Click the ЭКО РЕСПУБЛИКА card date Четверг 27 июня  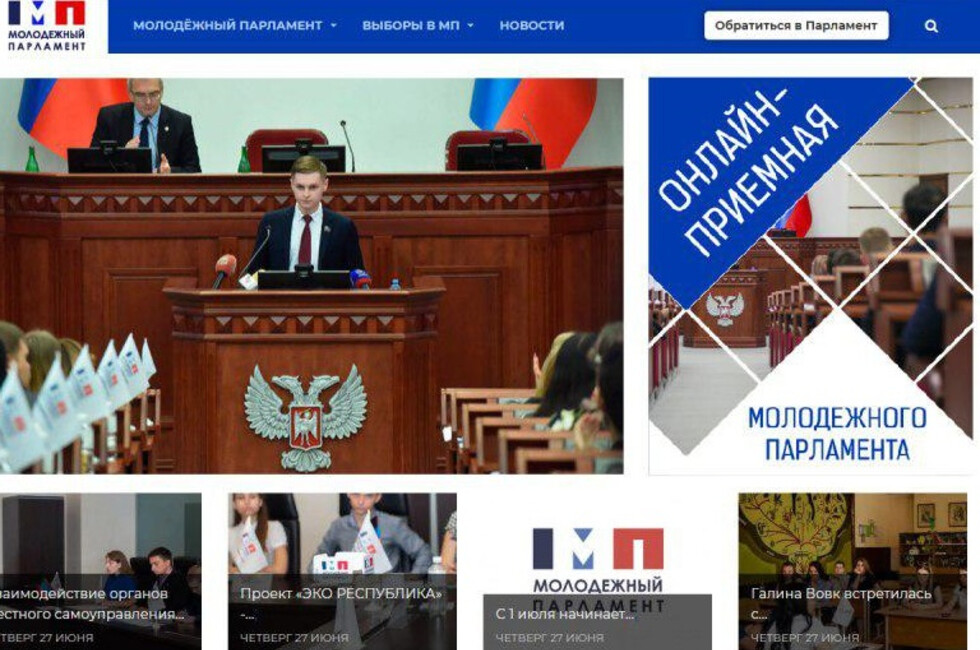pyautogui.click(x=294, y=638)
